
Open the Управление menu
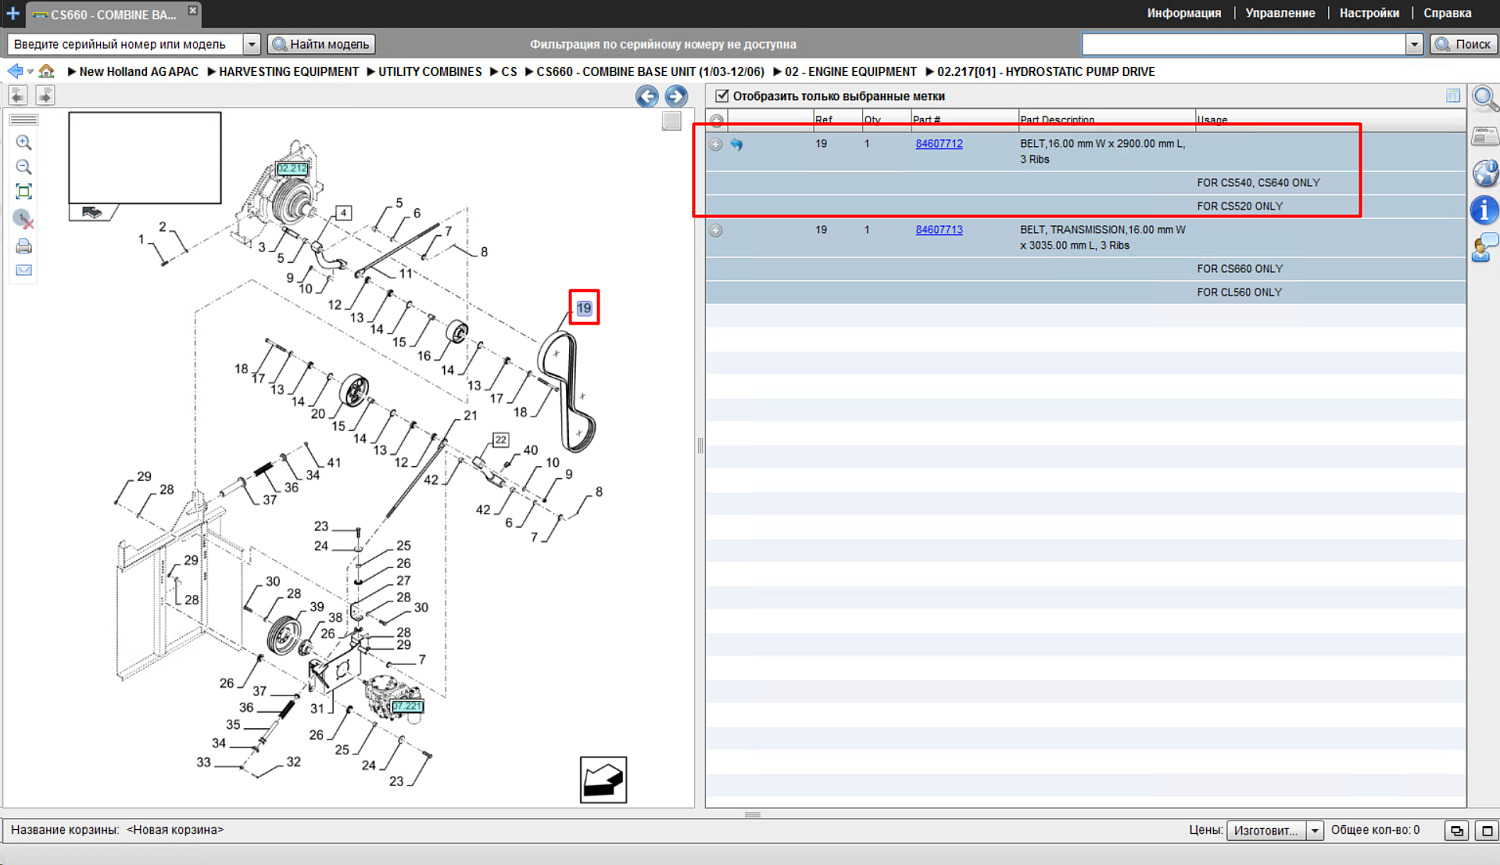(x=1280, y=13)
